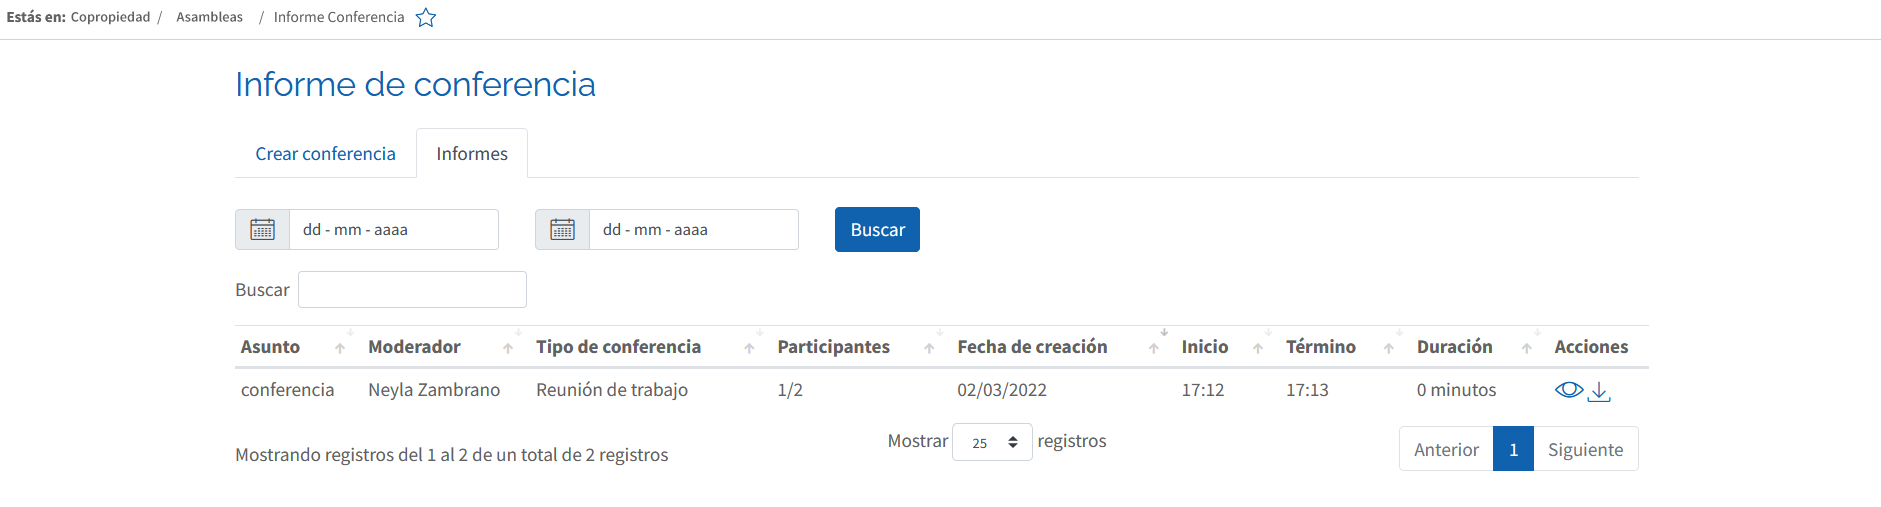Sort table by Duración column

tap(1474, 347)
